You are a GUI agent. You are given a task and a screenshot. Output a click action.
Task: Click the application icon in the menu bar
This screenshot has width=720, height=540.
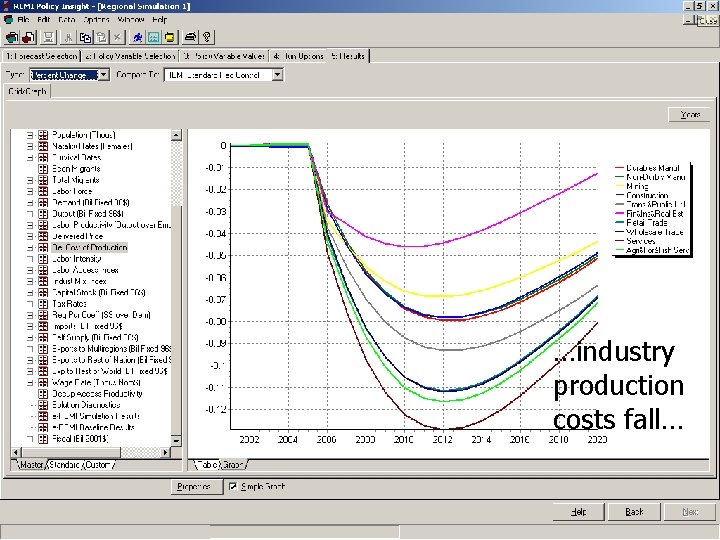(8, 20)
